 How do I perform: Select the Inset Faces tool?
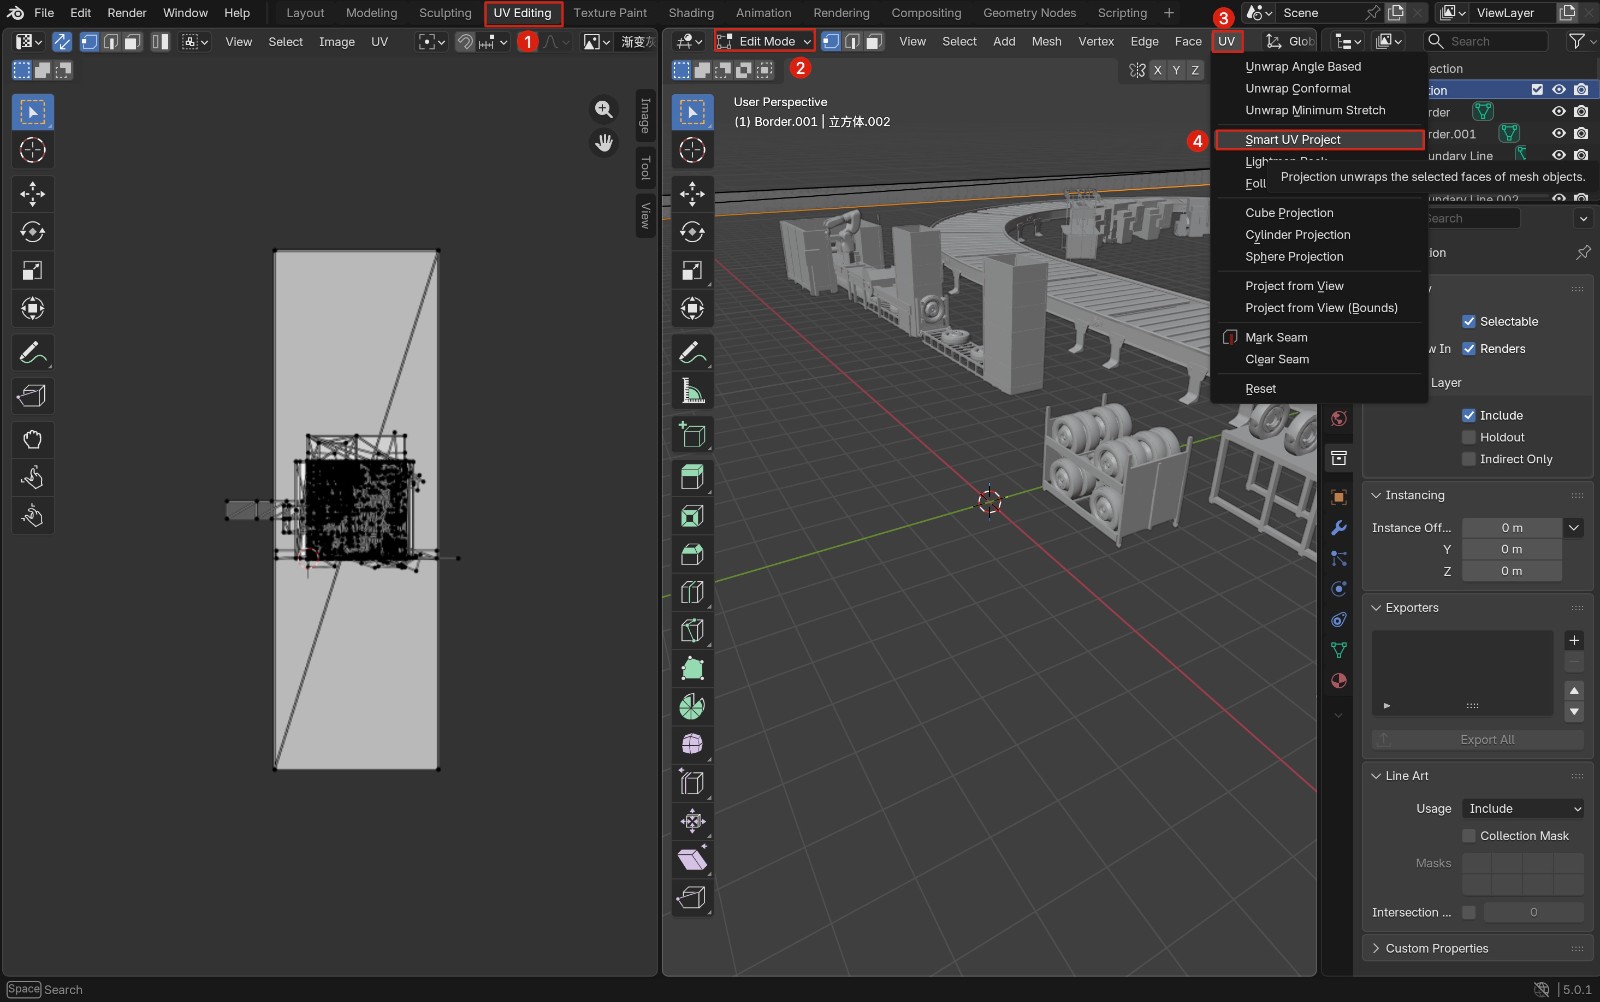click(x=692, y=516)
